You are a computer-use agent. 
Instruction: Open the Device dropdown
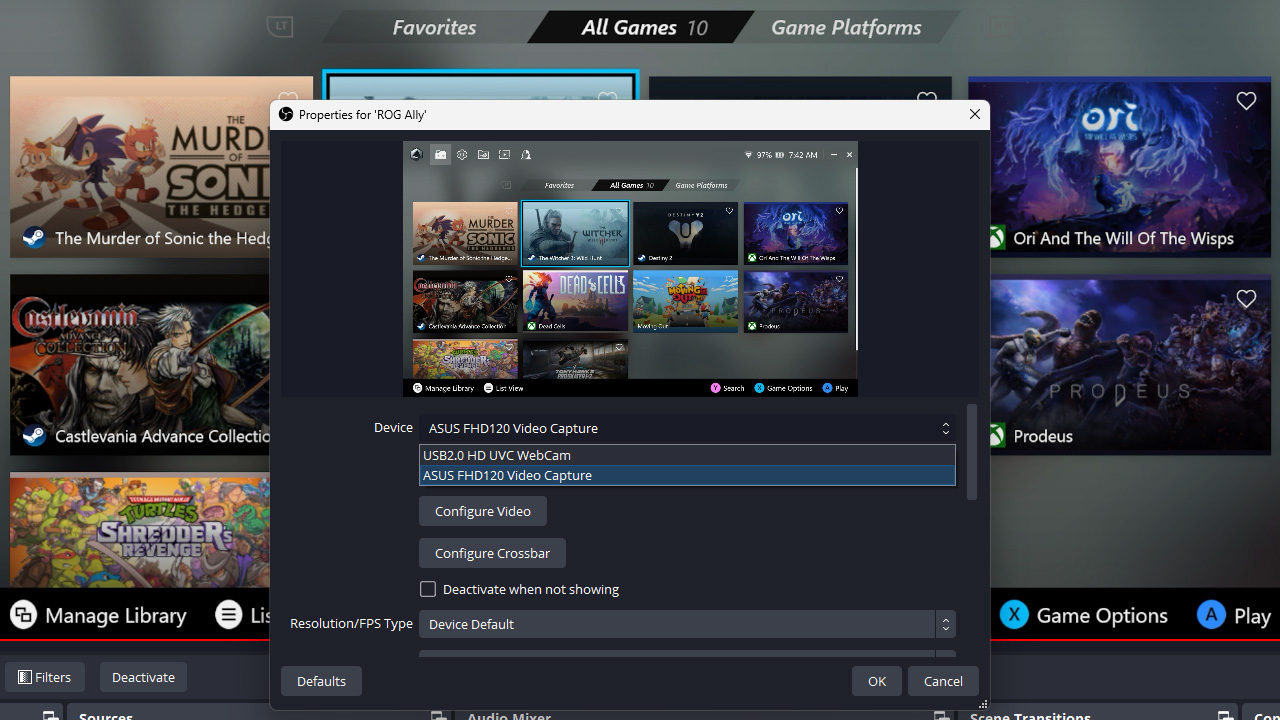[x=687, y=428]
